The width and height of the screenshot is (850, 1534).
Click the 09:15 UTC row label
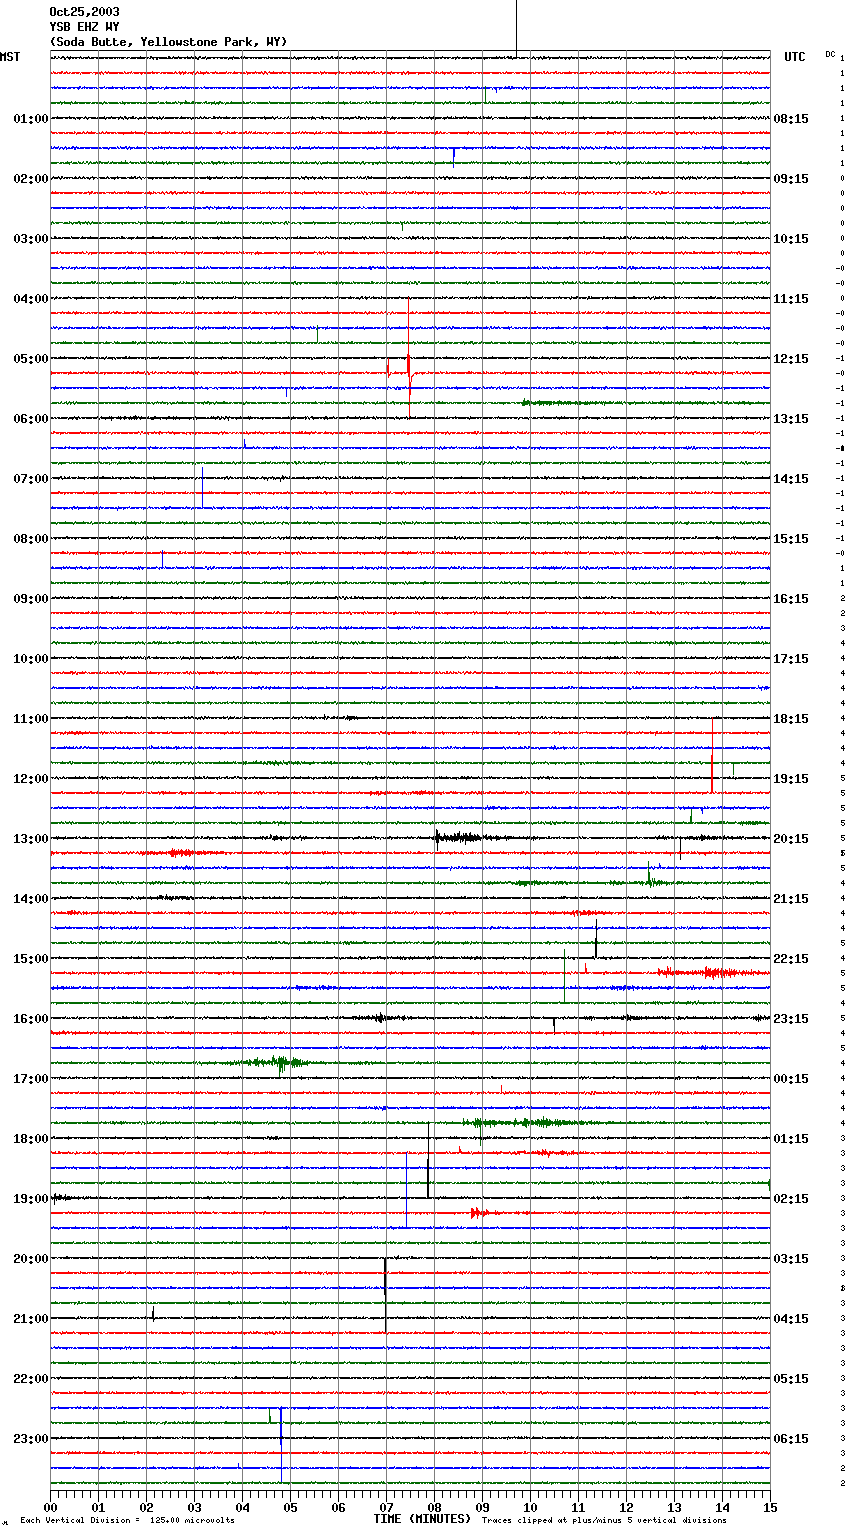click(x=791, y=179)
